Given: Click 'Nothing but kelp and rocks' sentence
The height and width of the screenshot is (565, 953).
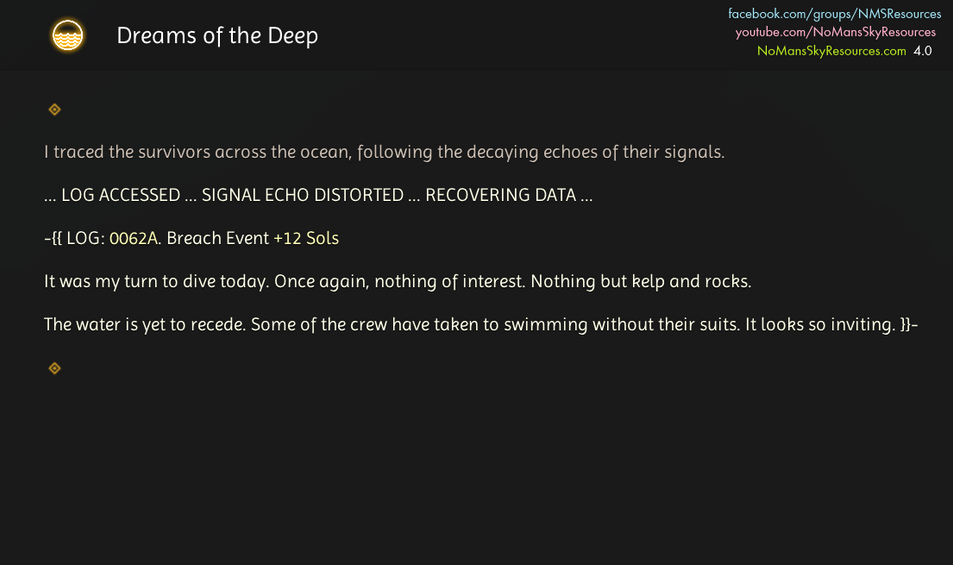Looking at the screenshot, I should coord(641,281).
